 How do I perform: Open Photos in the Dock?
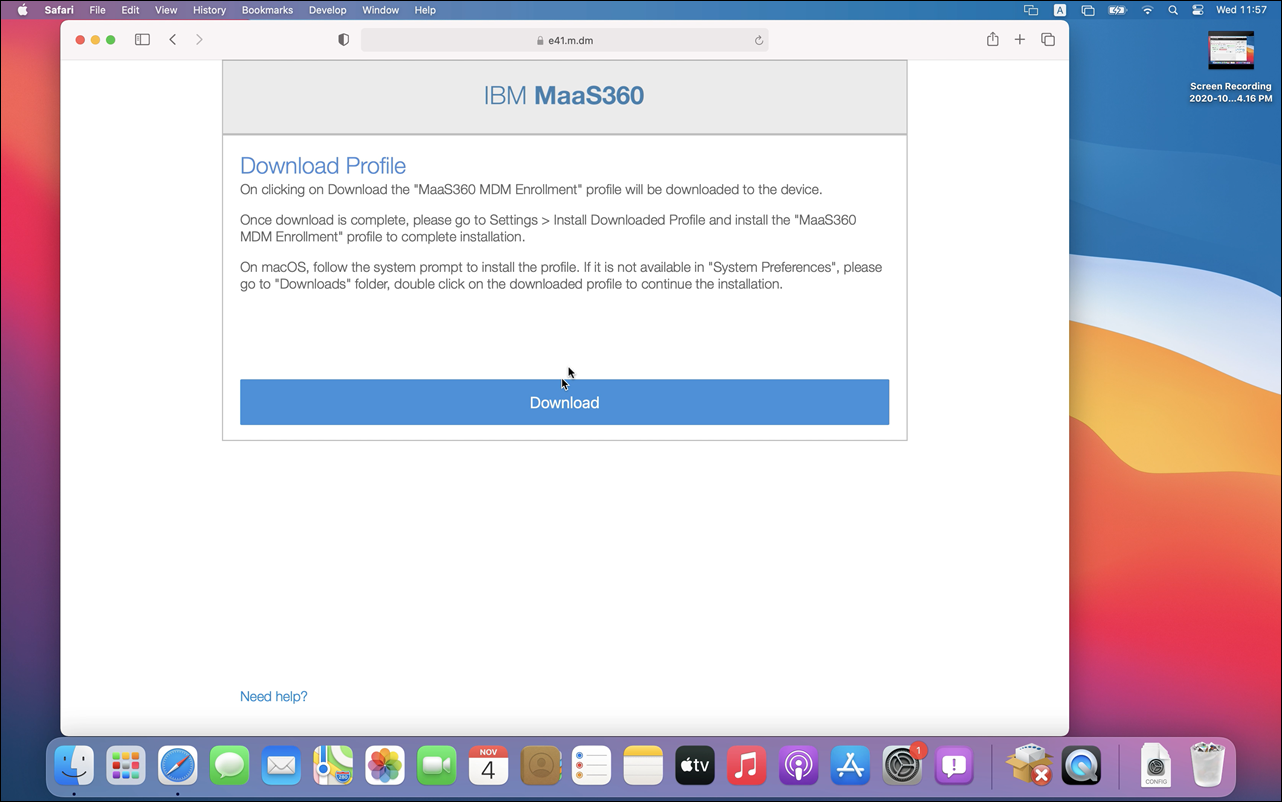[x=385, y=766]
